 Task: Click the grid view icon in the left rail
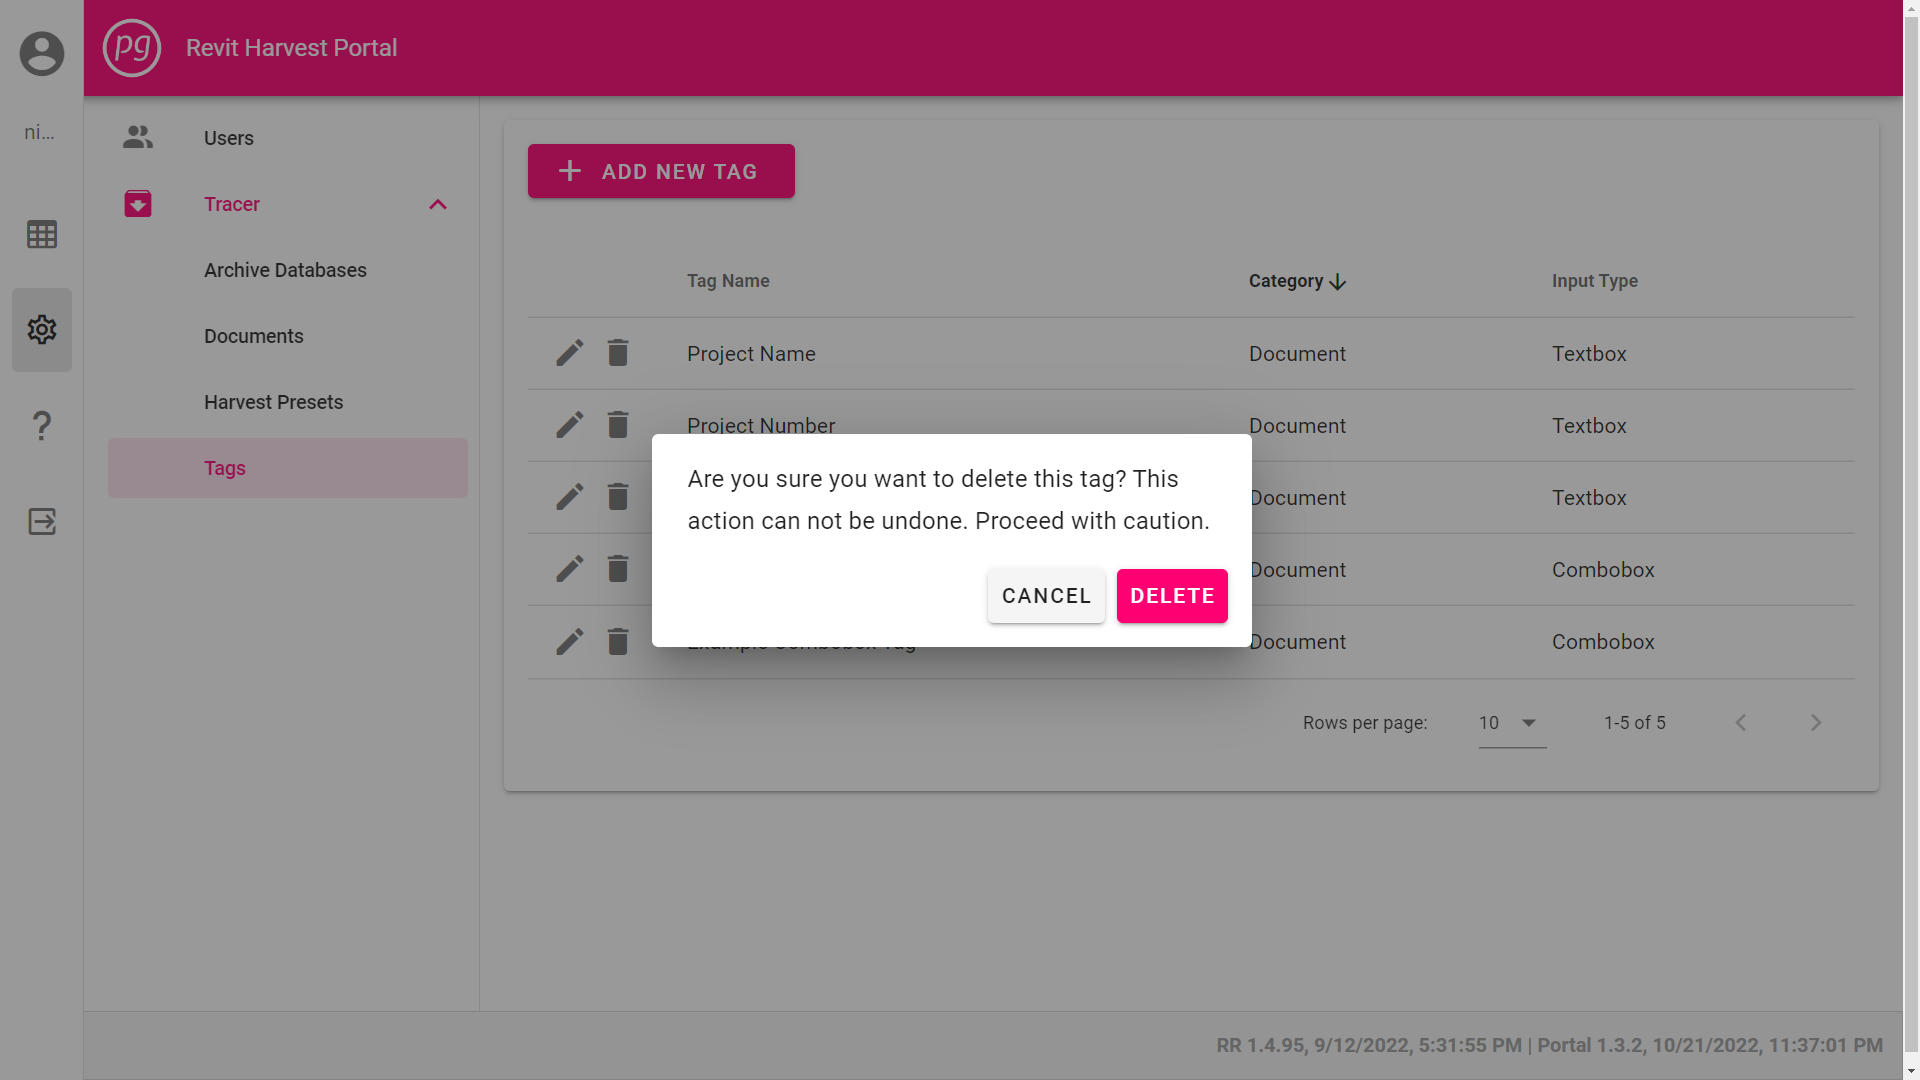pyautogui.click(x=41, y=234)
